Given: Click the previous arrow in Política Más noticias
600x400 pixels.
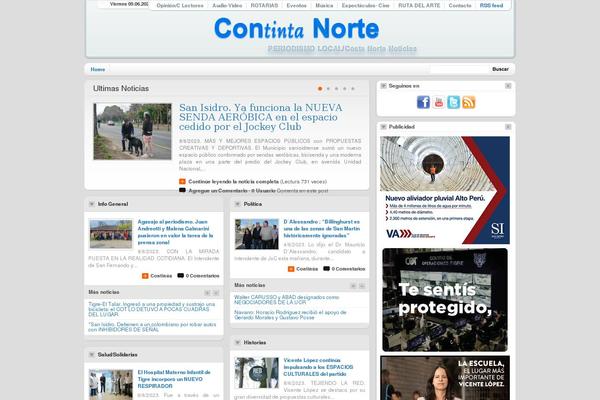Looking at the screenshot, I should [353, 286].
